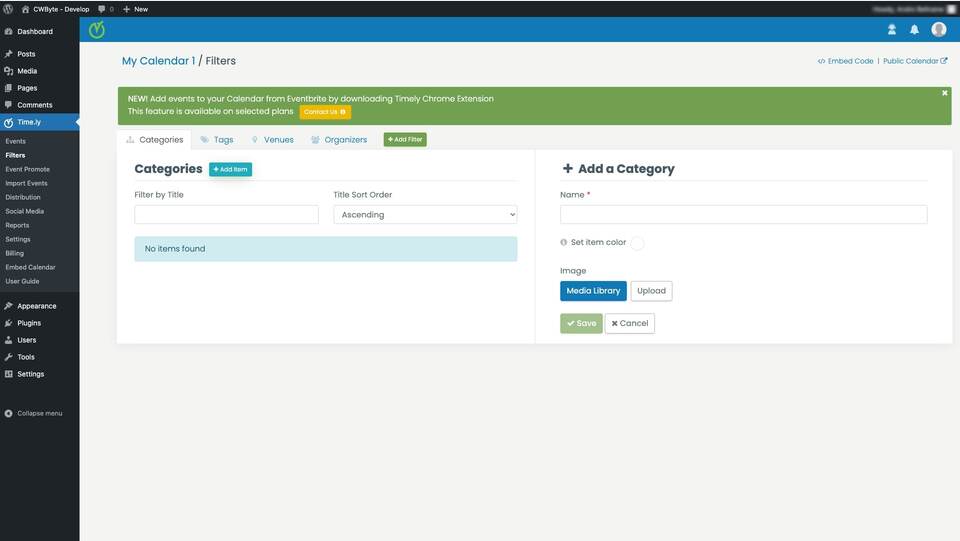Click the Timely logo icon

click(x=97, y=29)
